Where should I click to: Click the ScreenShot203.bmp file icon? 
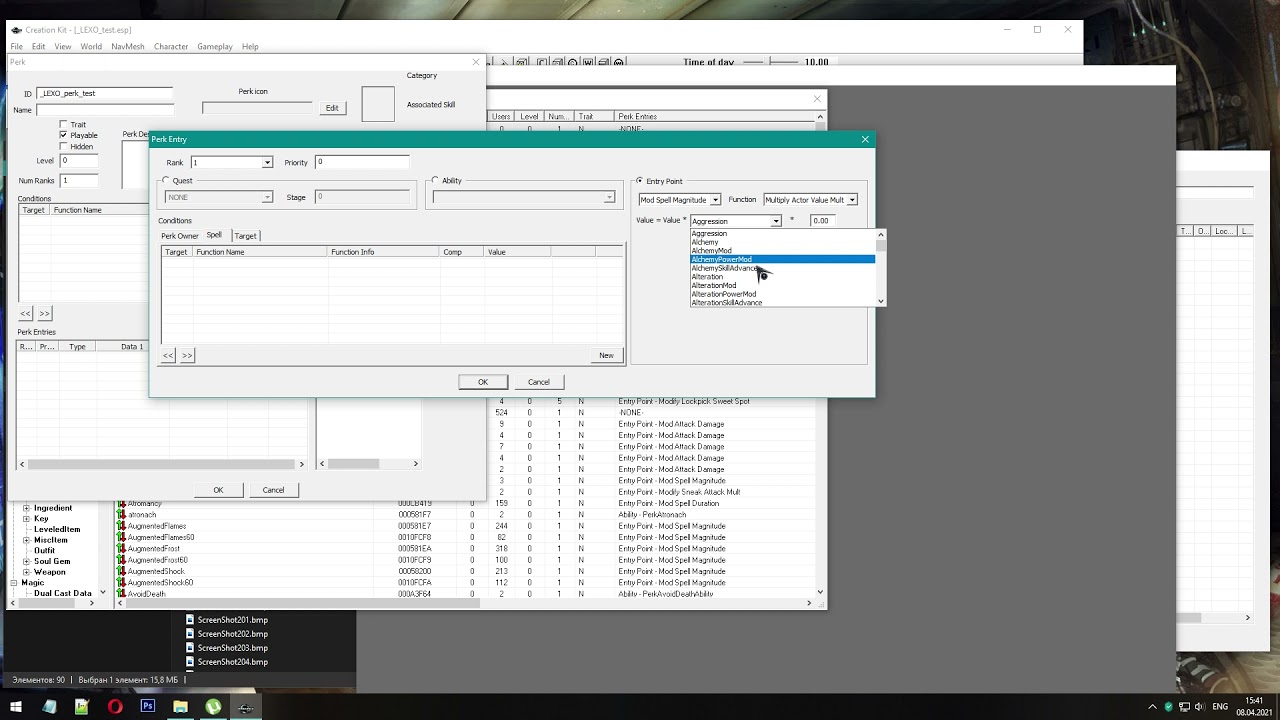tap(190, 648)
